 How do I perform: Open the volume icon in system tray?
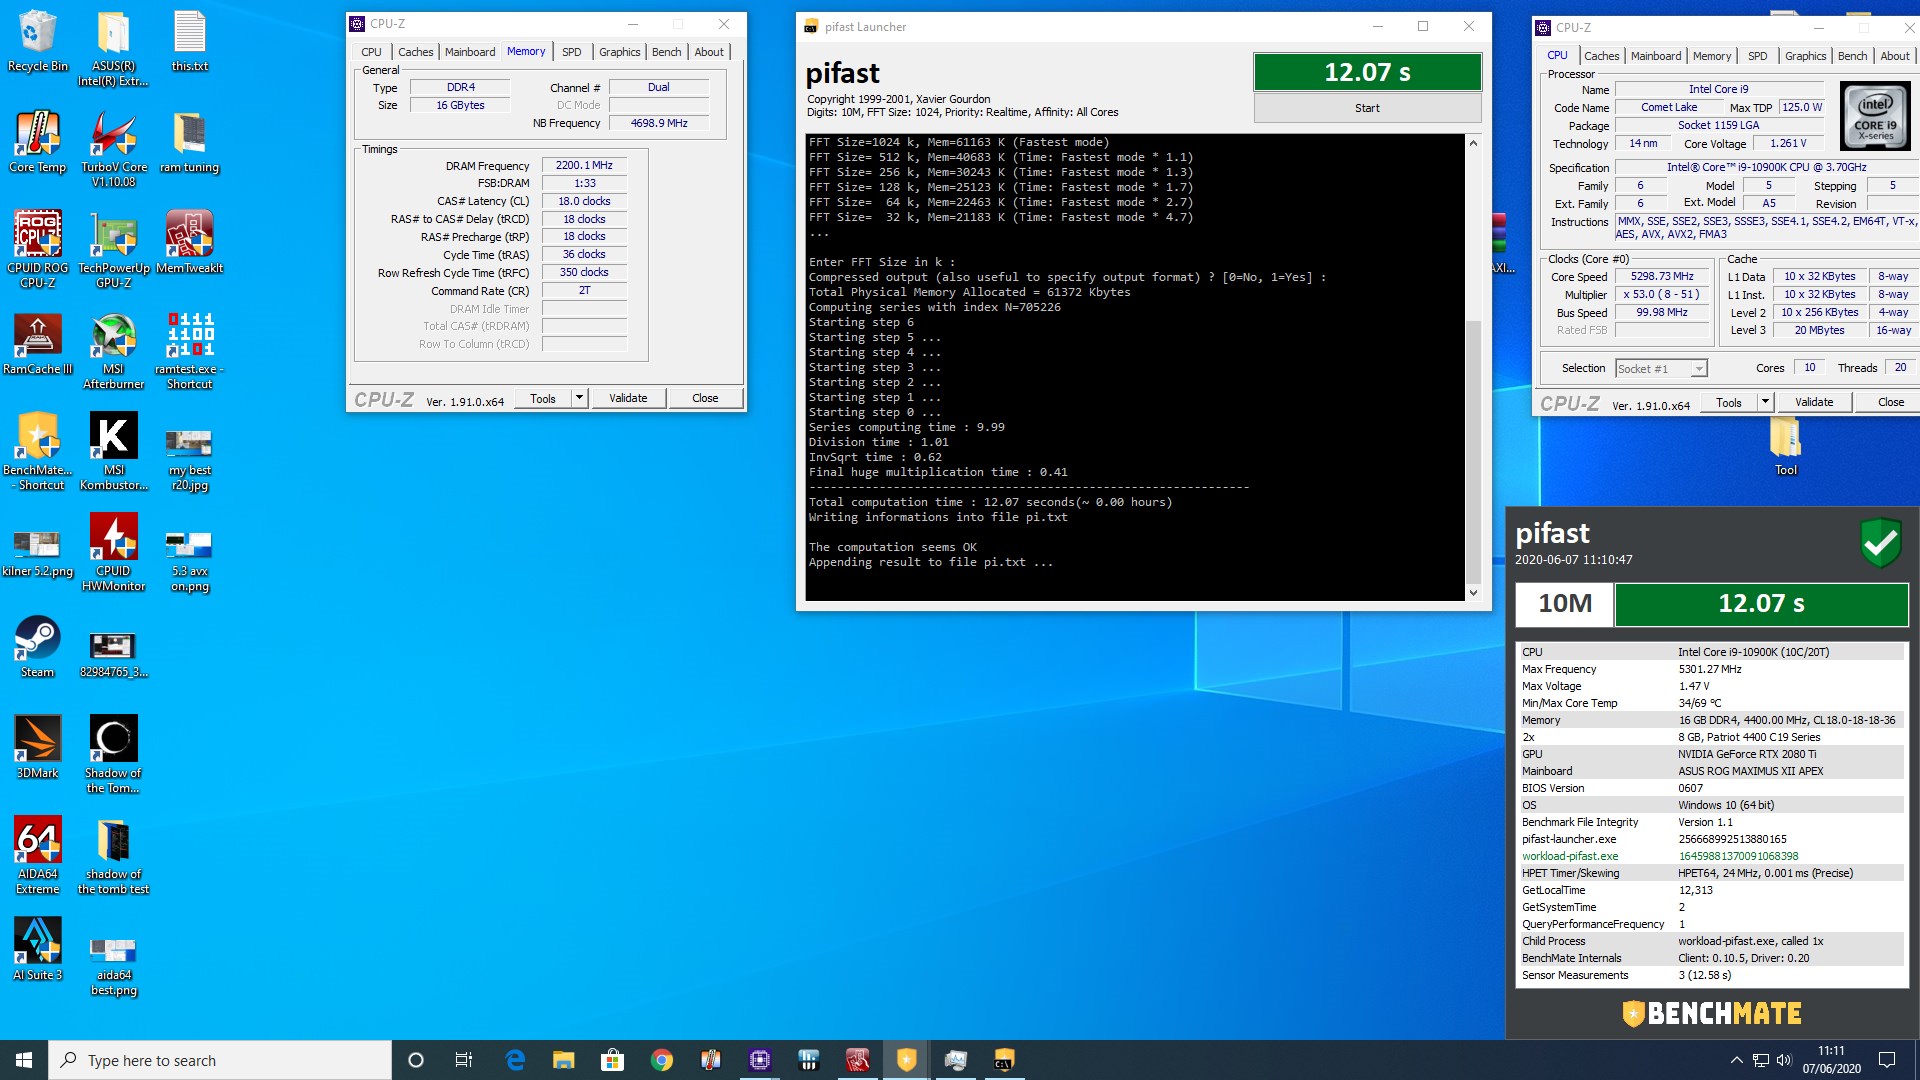[x=1784, y=1060]
